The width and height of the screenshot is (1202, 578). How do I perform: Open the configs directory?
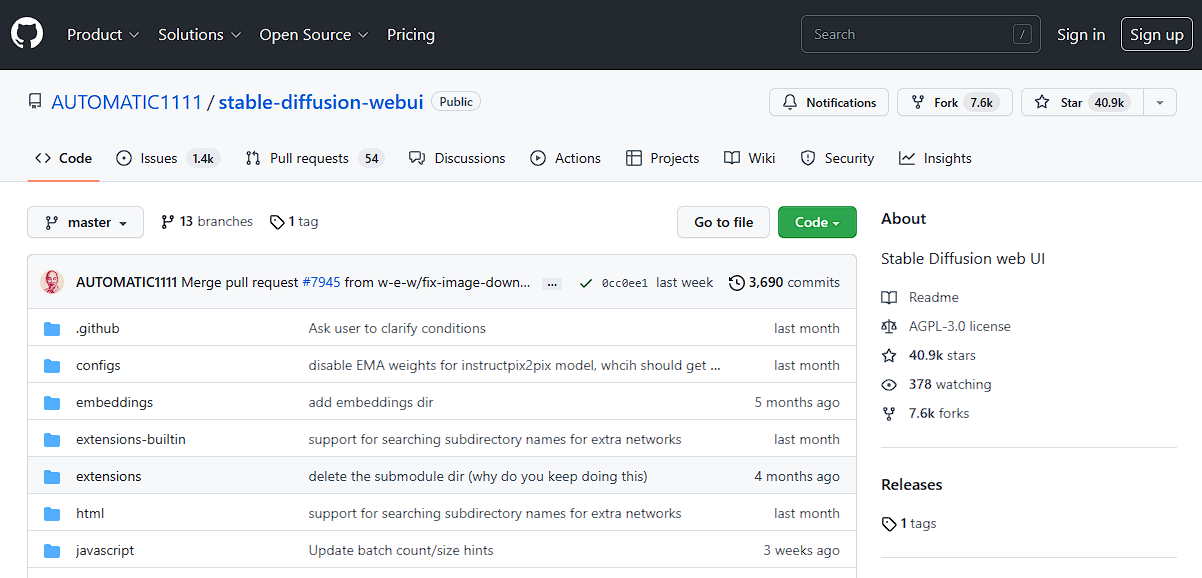point(98,365)
